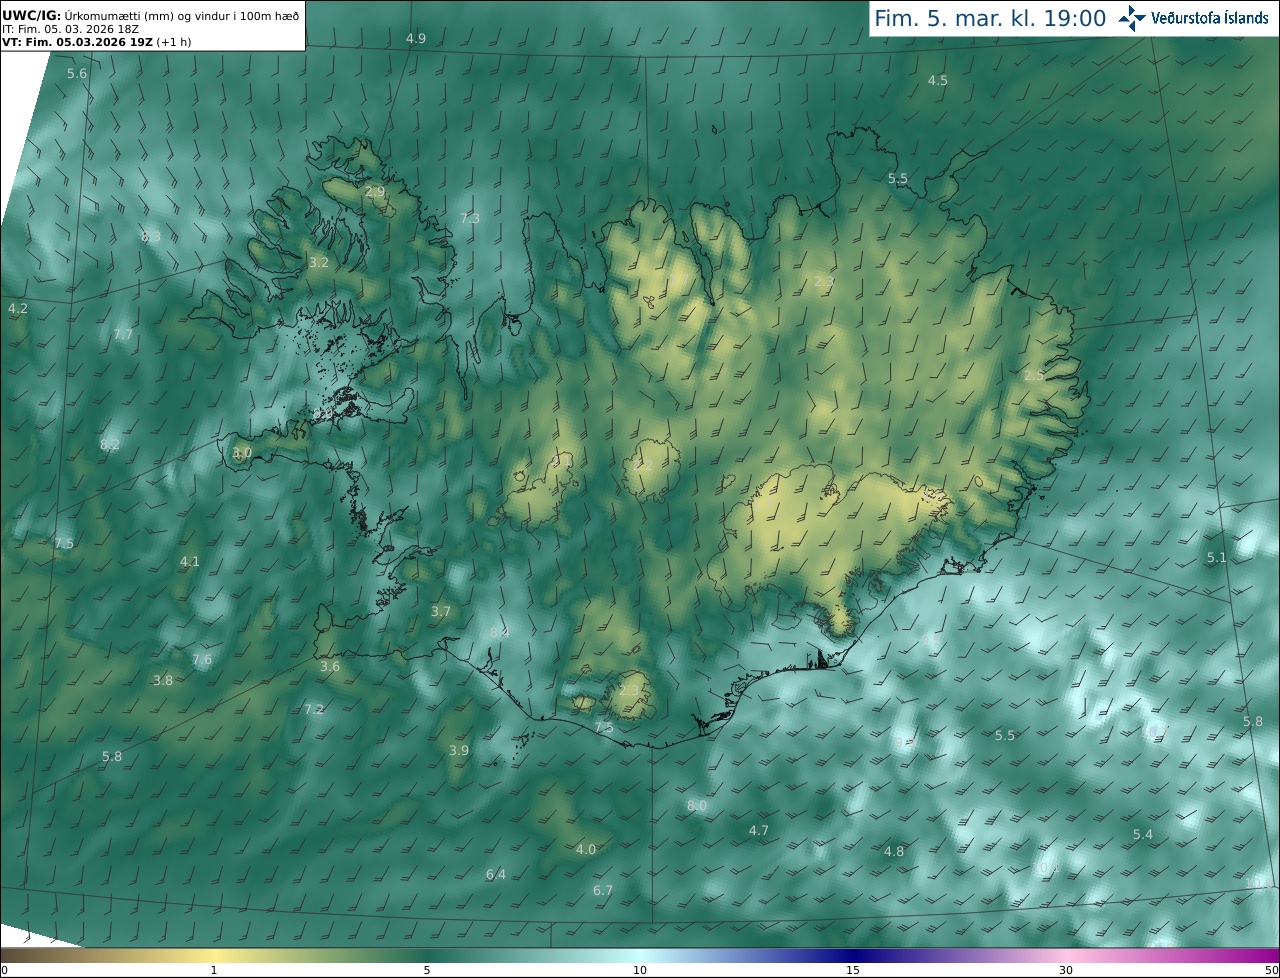Click the '30' label on the color scale
The height and width of the screenshot is (978, 1280).
tap(1066, 970)
